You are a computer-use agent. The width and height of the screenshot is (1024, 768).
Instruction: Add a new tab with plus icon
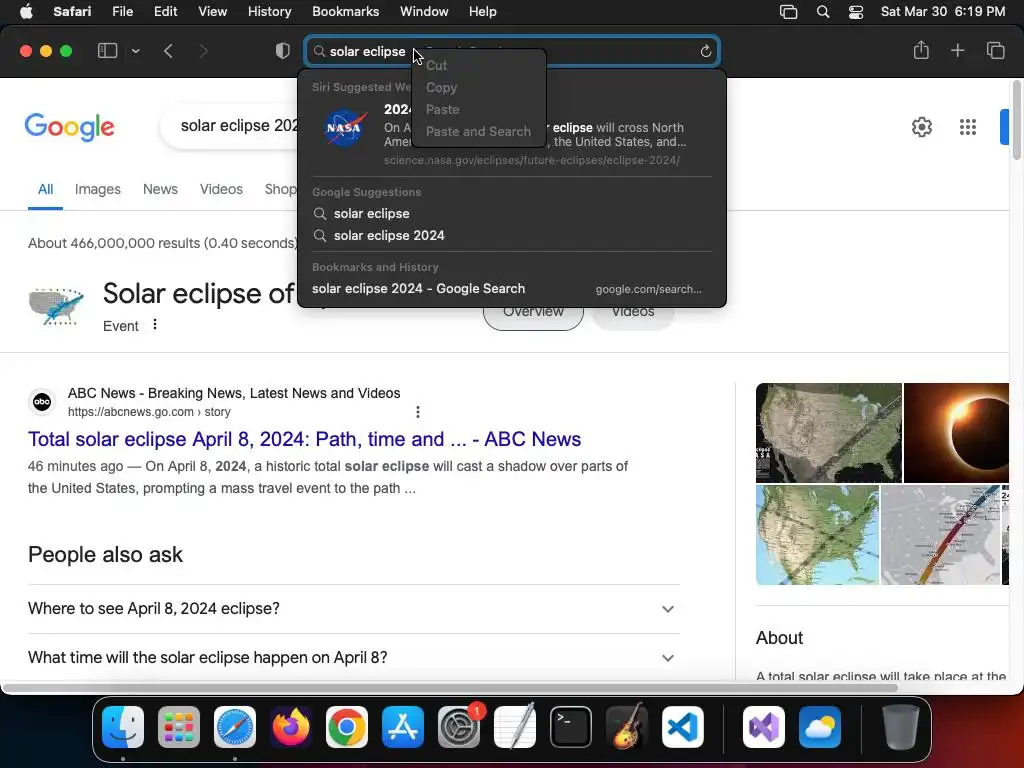point(957,50)
